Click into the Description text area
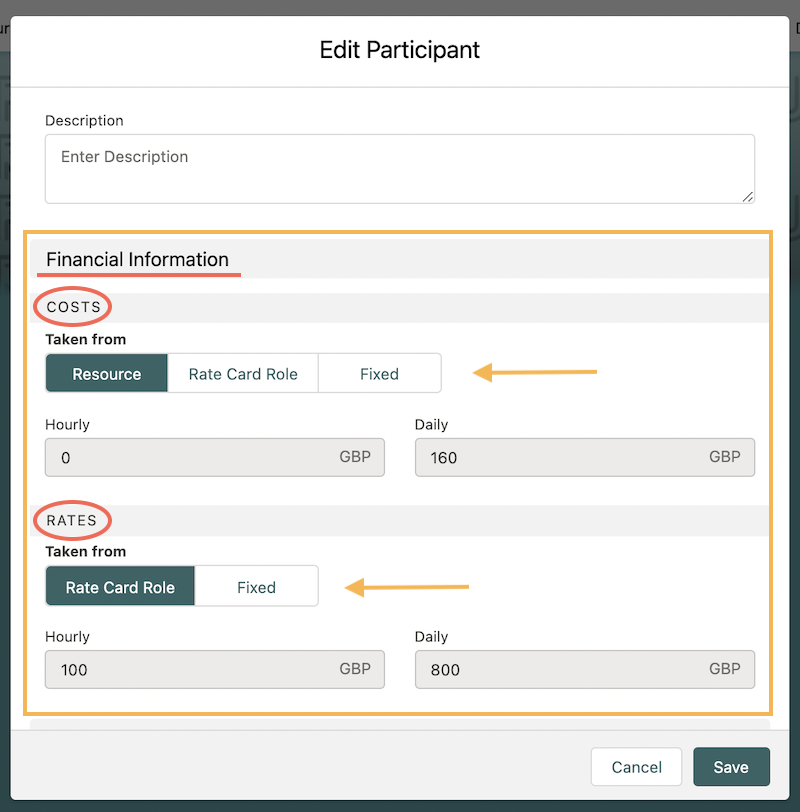This screenshot has width=800, height=812. (399, 168)
